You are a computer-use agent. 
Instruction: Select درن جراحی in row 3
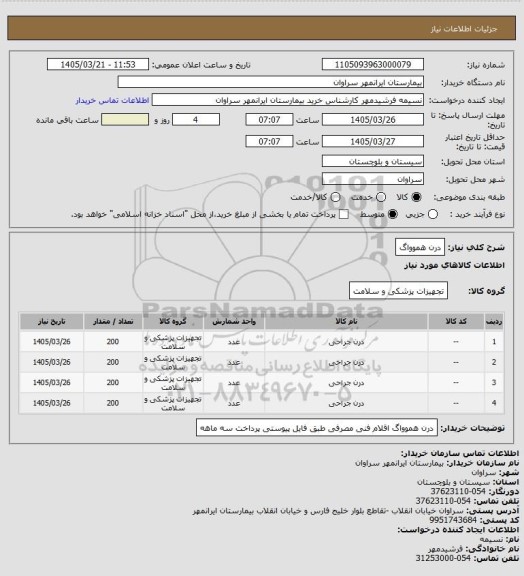pyautogui.click(x=346, y=383)
